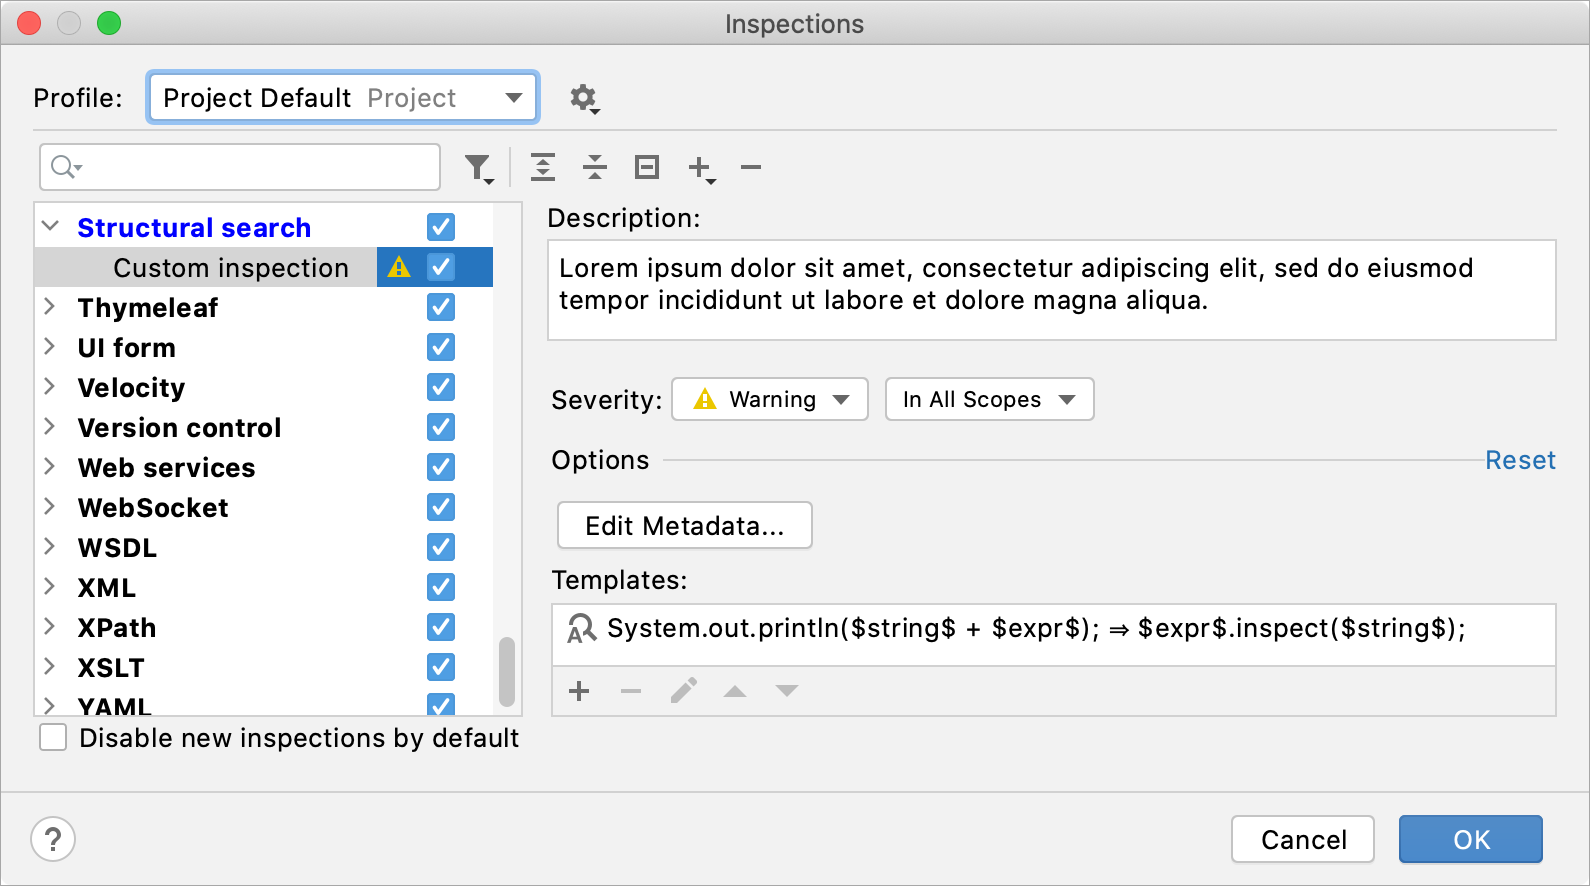Select the Custom inspection item
Viewport: 1590px width, 886px height.
pyautogui.click(x=231, y=268)
